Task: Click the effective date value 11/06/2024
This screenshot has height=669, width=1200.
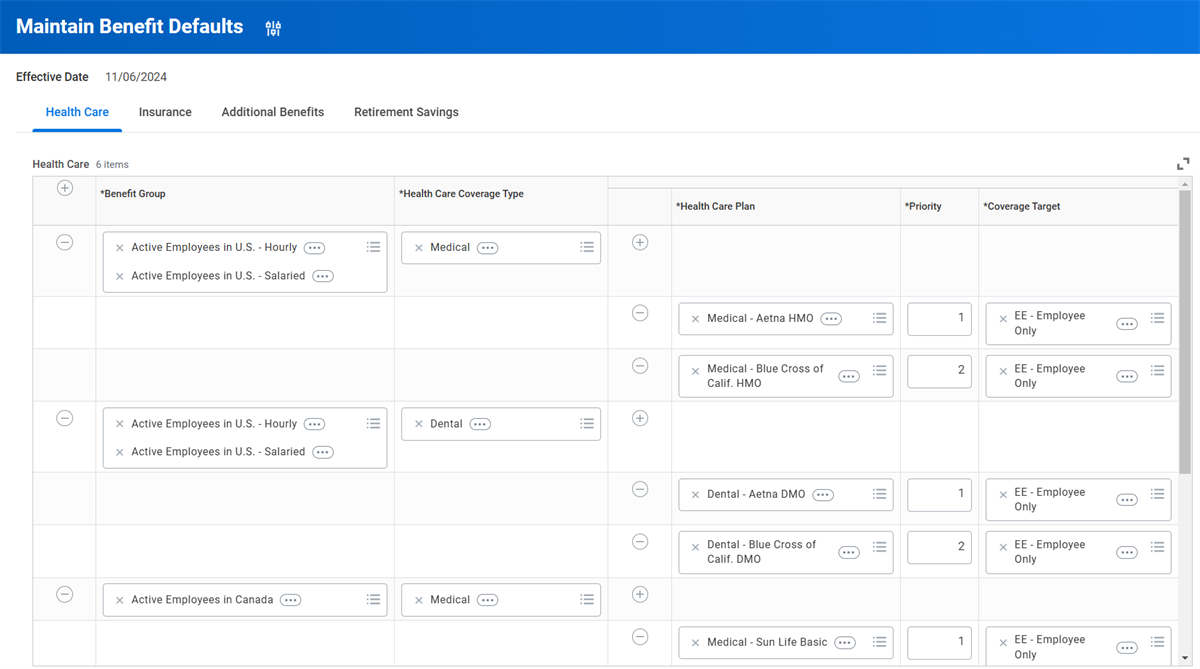Action: 136,77
